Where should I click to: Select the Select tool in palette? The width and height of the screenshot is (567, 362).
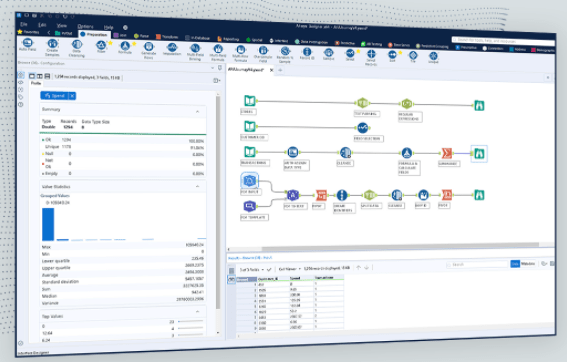click(350, 55)
